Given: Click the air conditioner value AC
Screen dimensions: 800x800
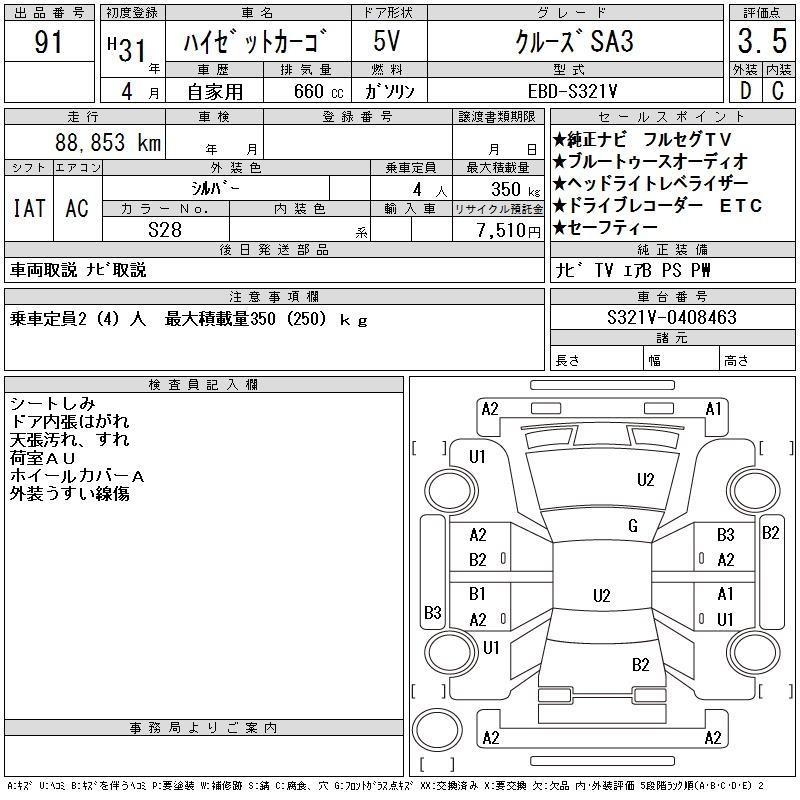Looking at the screenshot, I should click(x=77, y=208).
